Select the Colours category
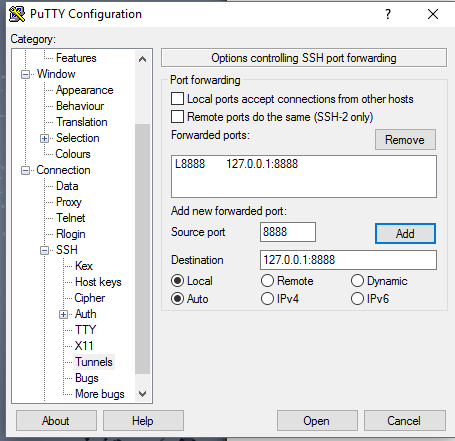Screen dimensions: 455x441 click(73, 154)
